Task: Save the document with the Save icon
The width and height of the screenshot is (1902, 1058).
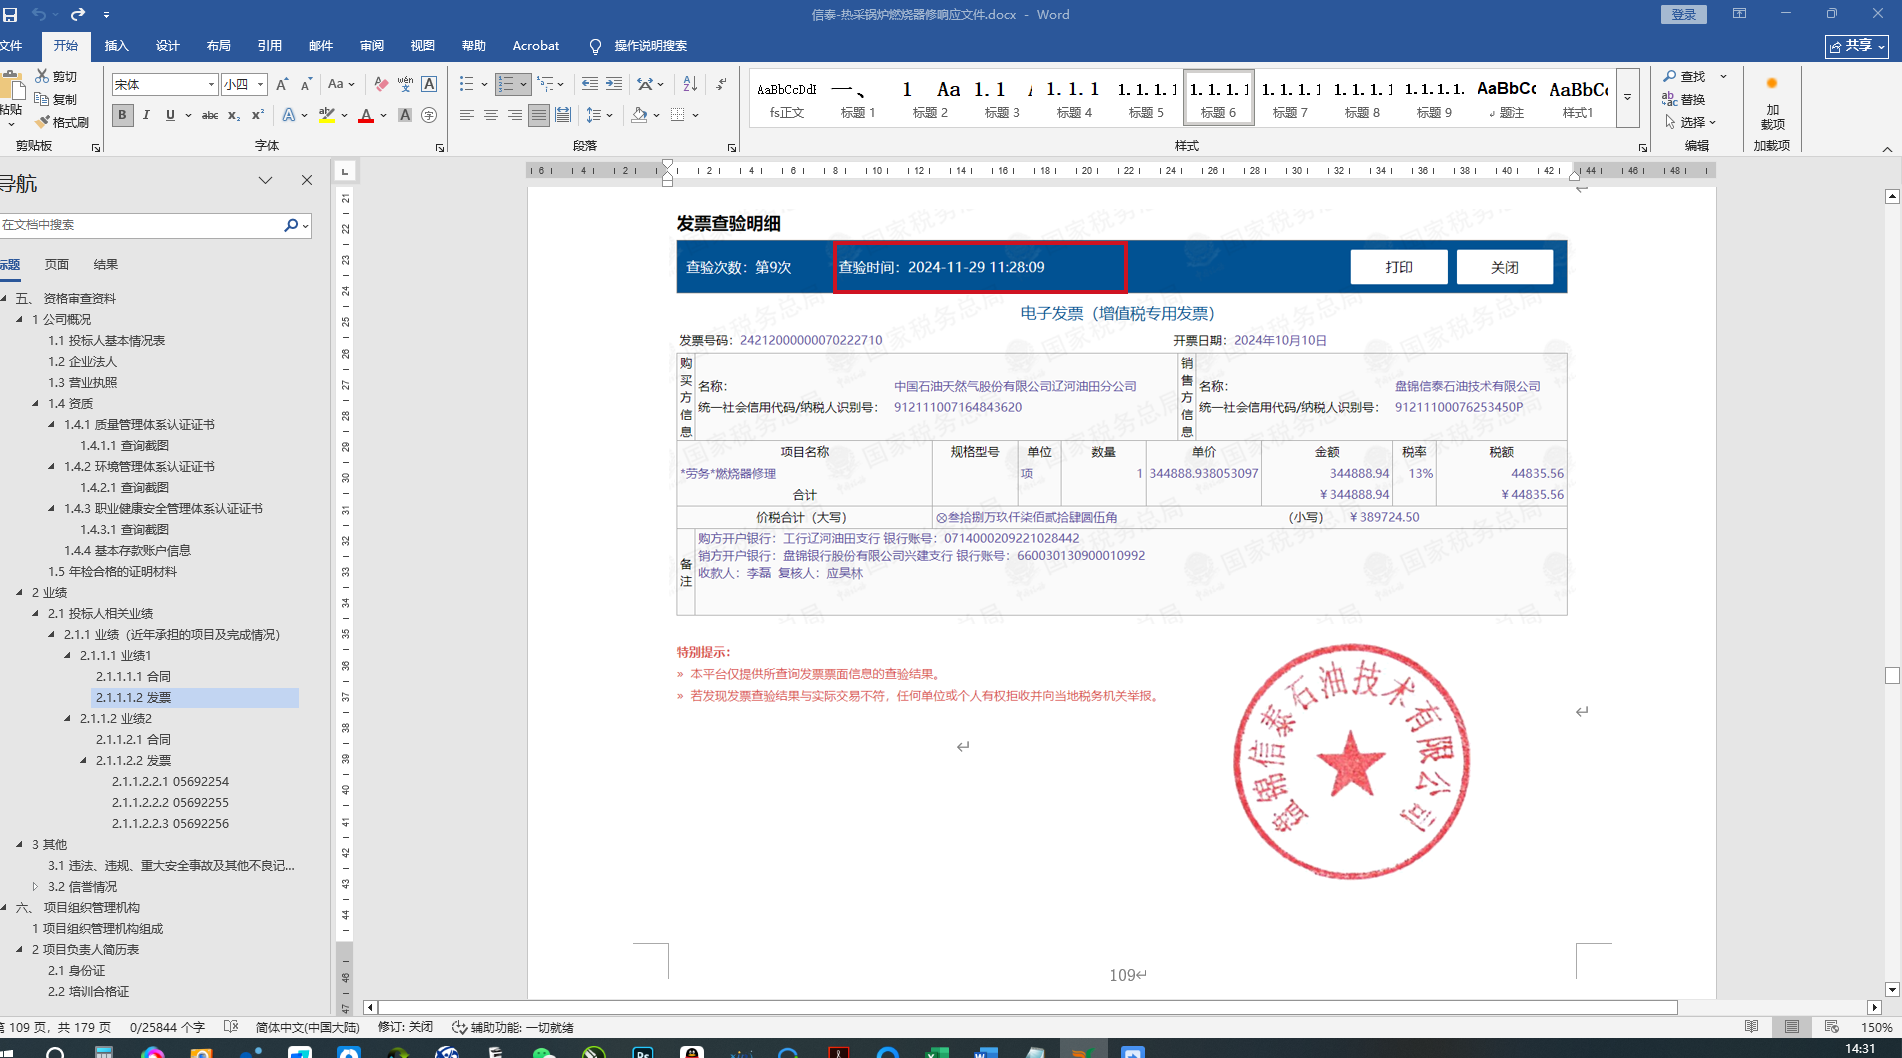Action: coord(10,14)
